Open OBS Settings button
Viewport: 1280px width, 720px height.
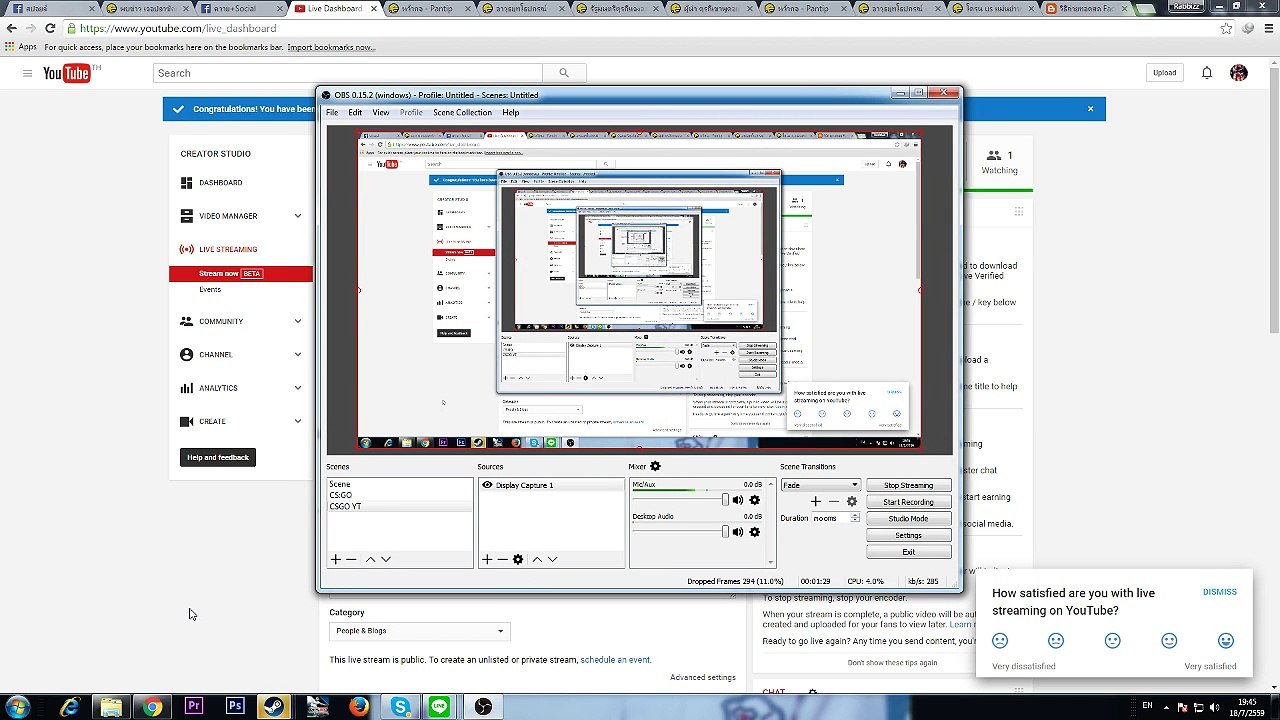pos(908,535)
